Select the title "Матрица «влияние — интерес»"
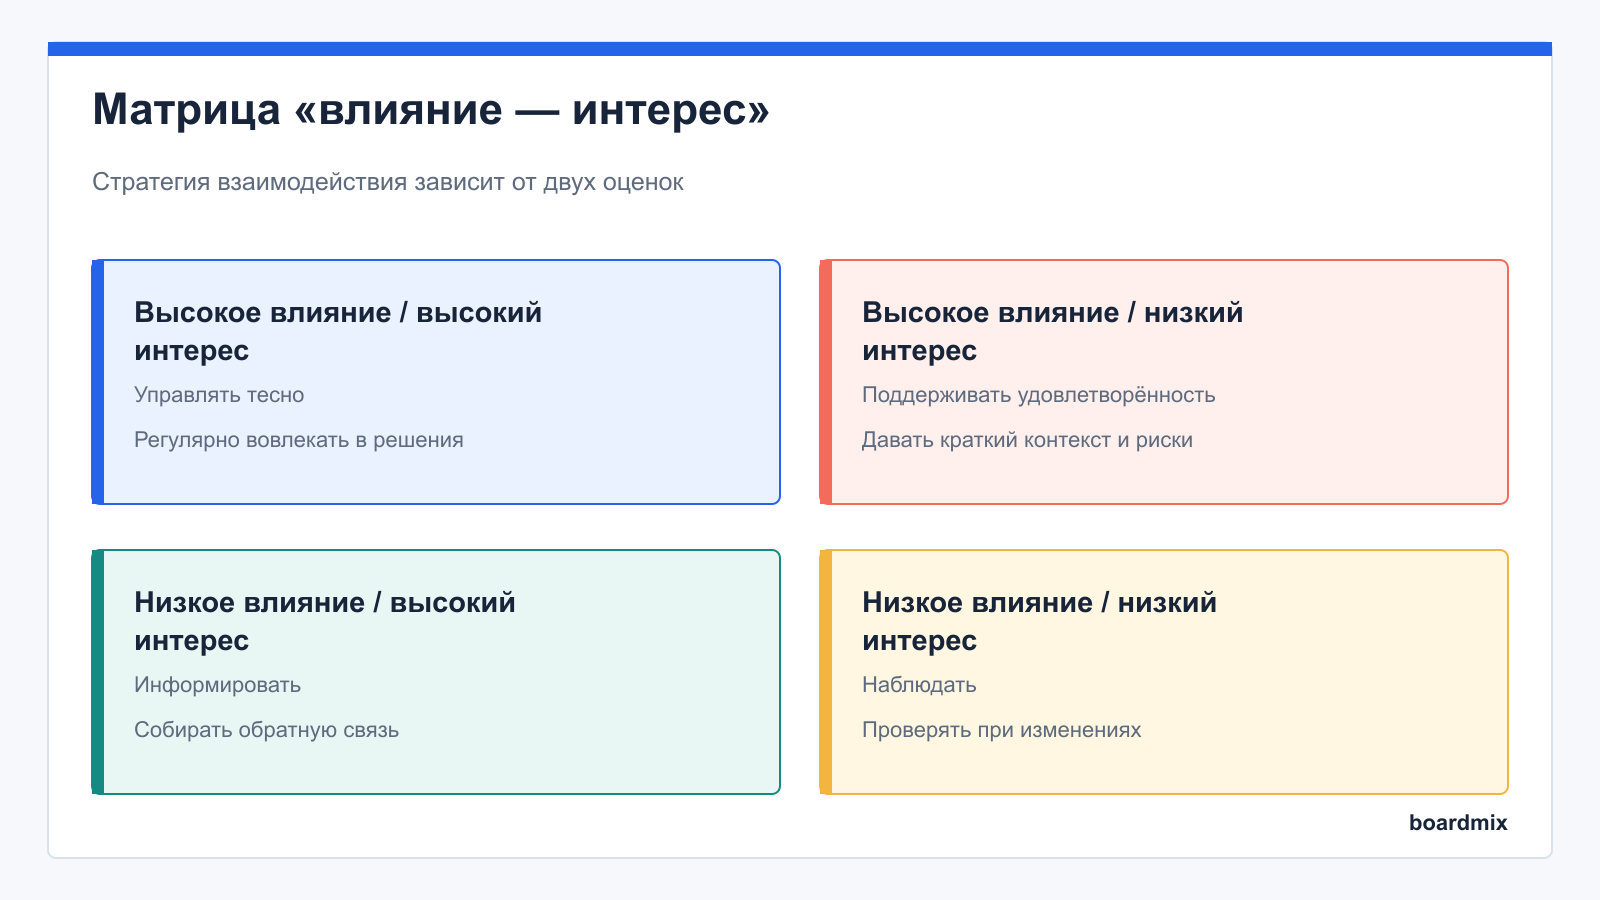 [x=431, y=109]
